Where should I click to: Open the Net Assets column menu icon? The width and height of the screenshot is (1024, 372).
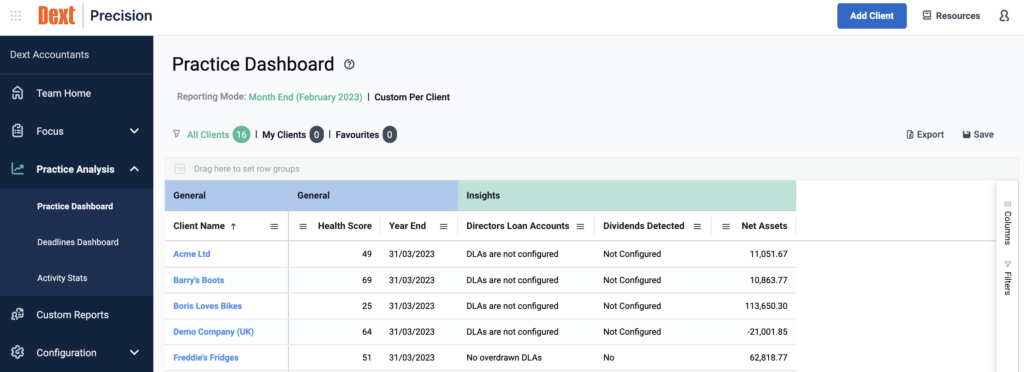(x=726, y=226)
